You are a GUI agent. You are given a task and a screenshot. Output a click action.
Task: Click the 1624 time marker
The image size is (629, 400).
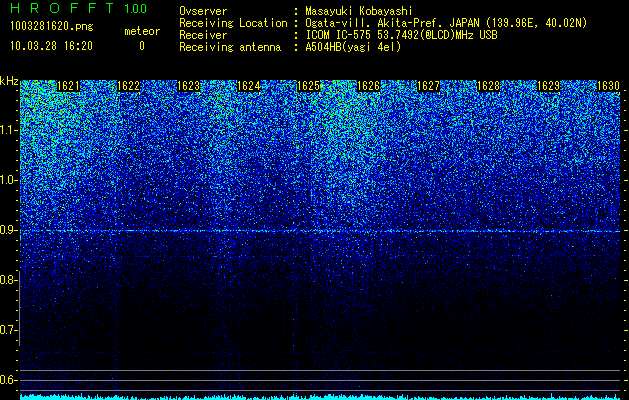click(249, 86)
